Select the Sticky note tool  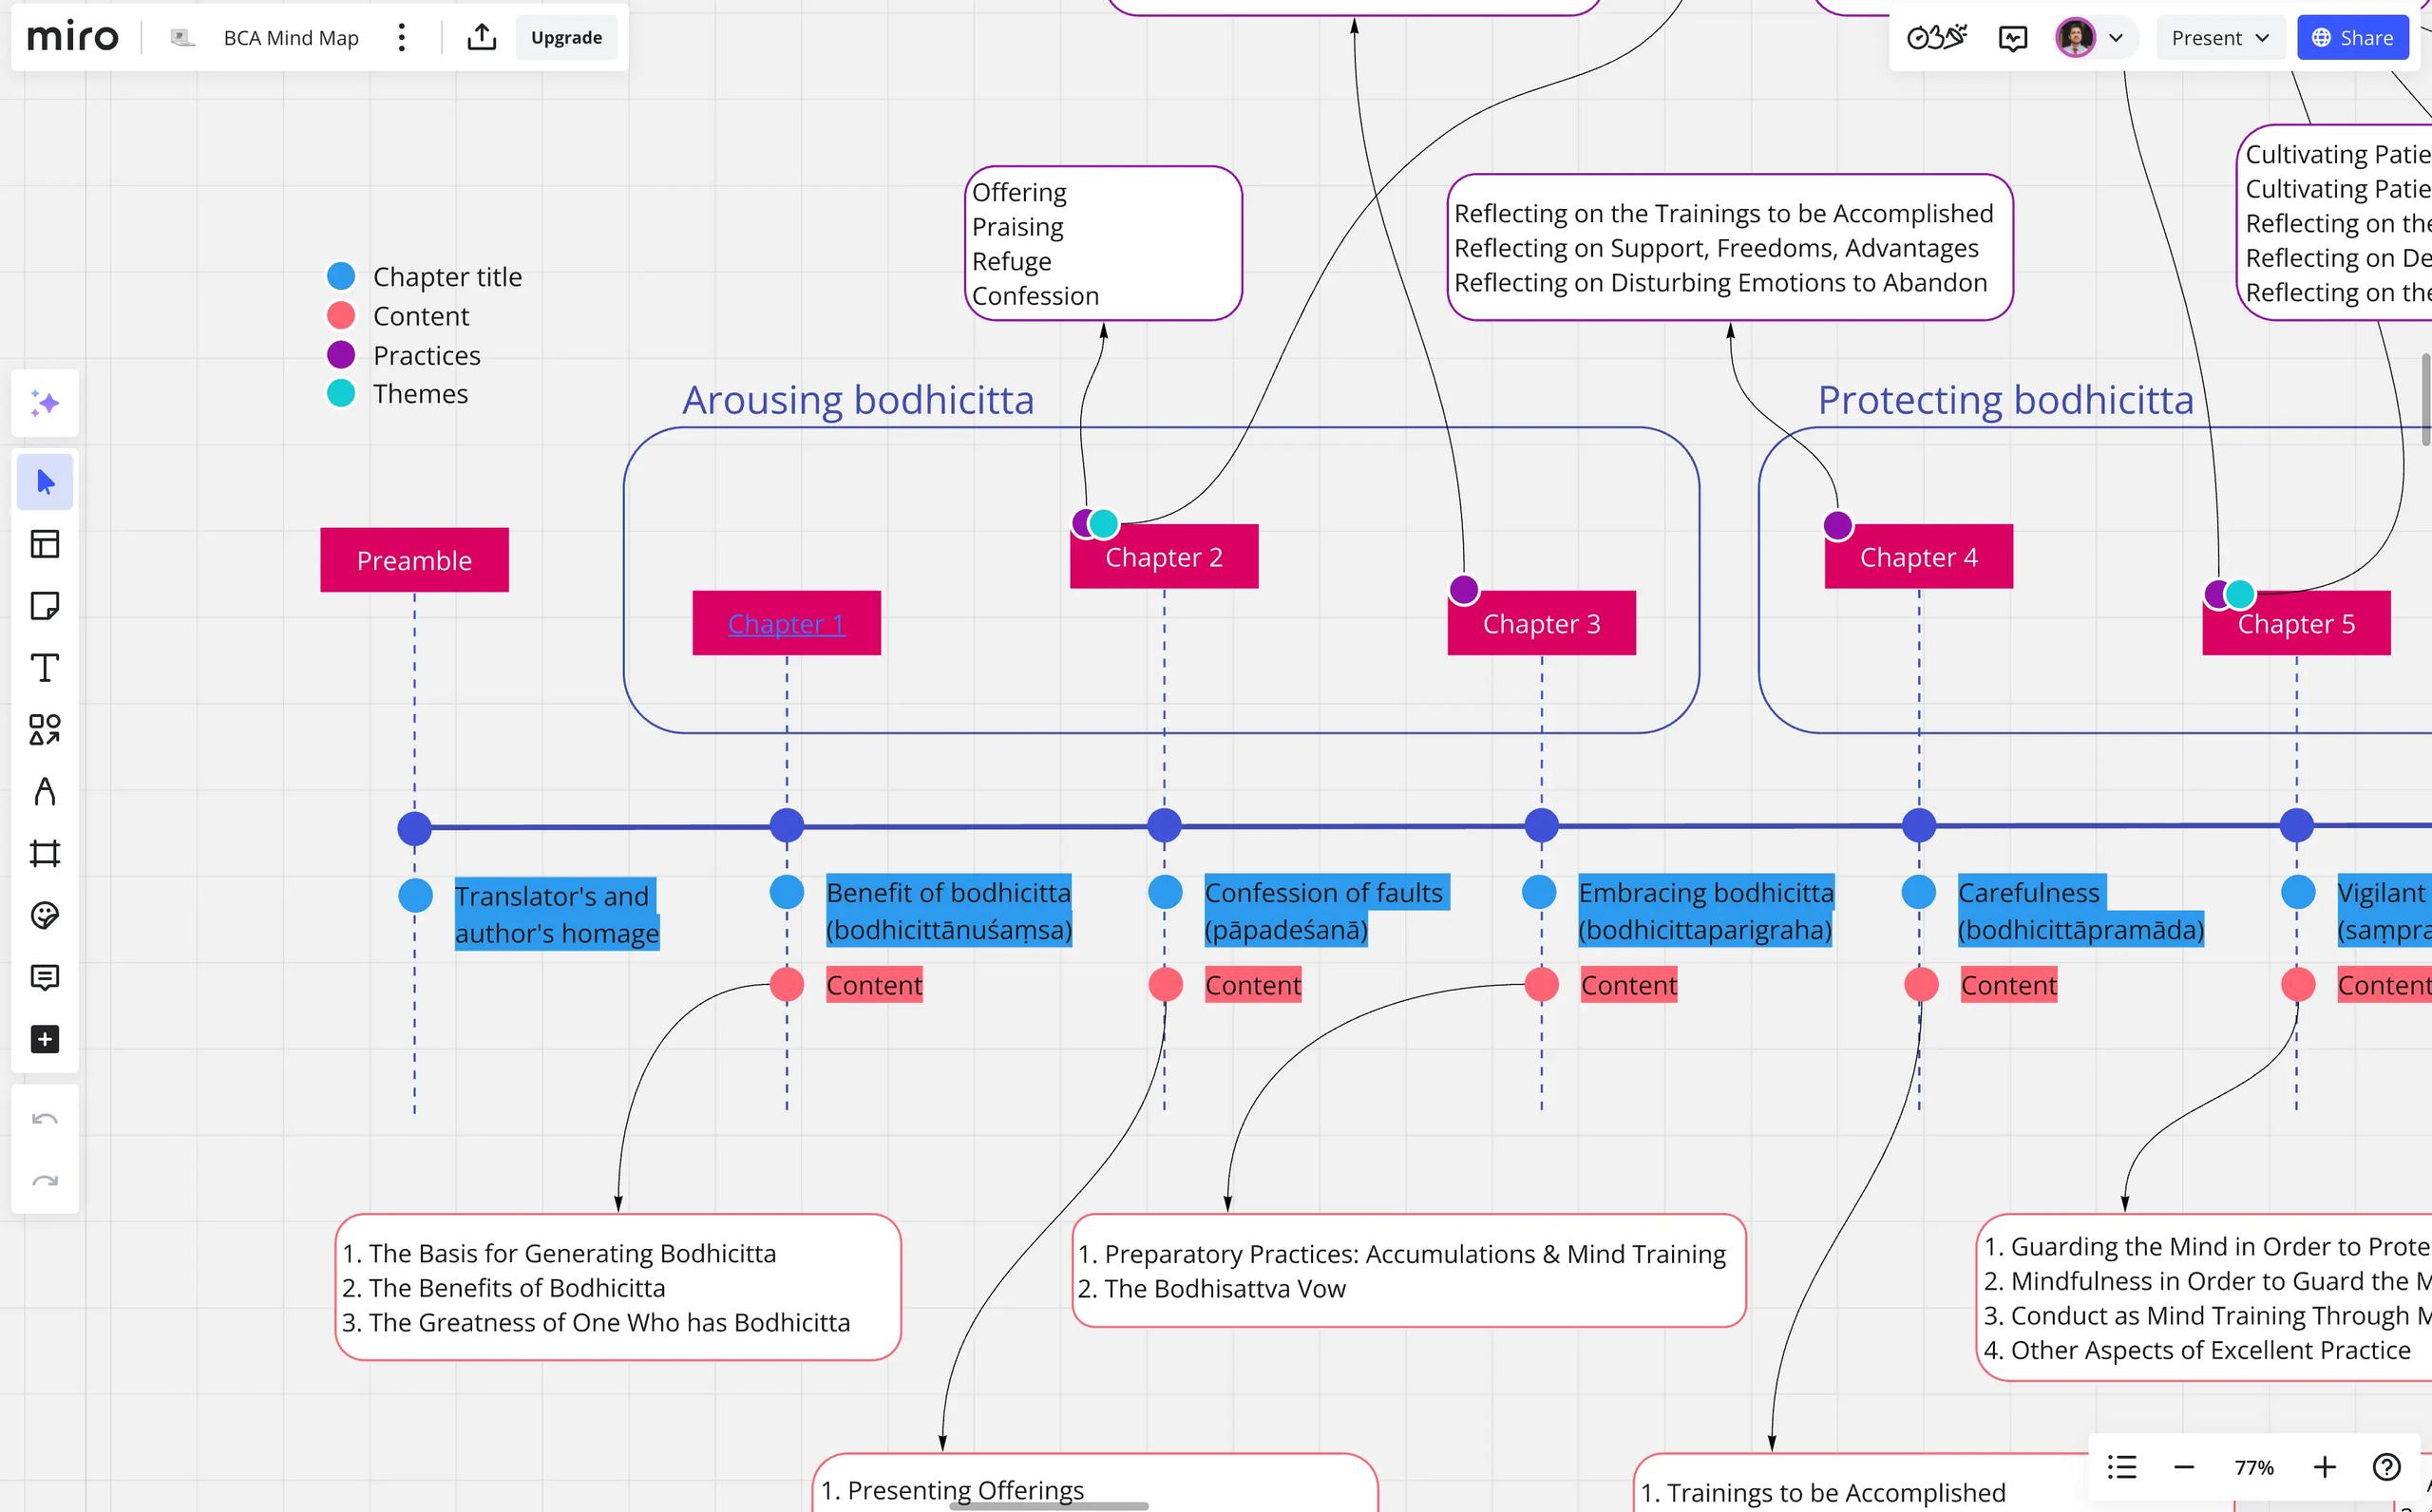pyautogui.click(x=45, y=606)
